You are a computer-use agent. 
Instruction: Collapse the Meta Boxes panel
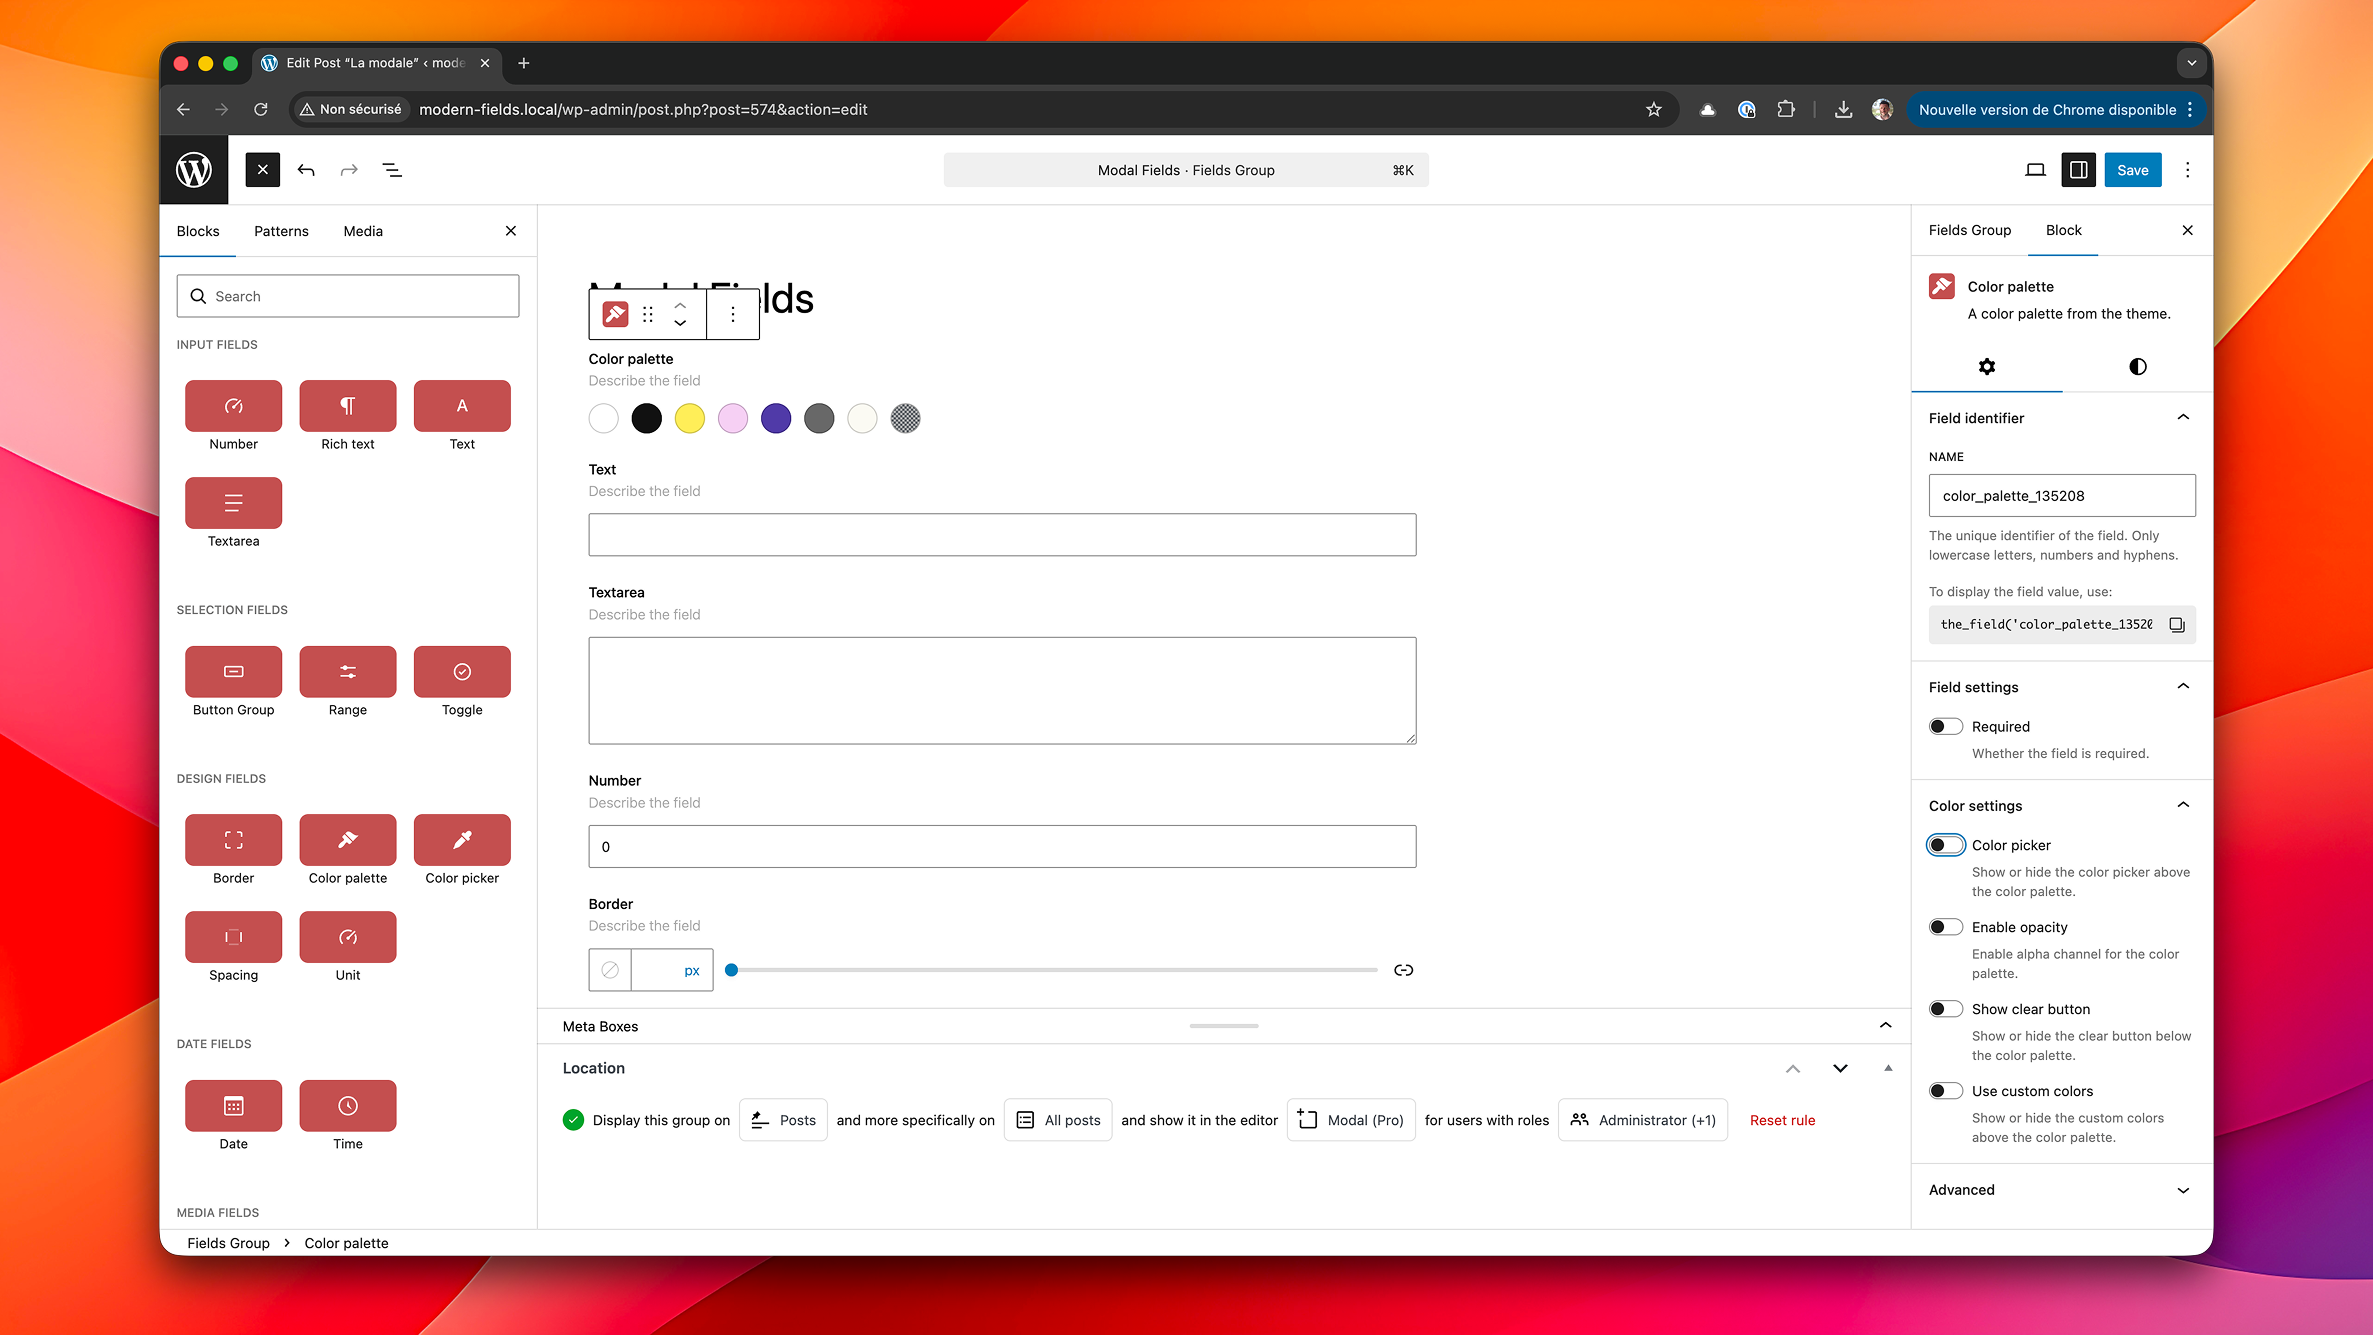pyautogui.click(x=1885, y=1025)
